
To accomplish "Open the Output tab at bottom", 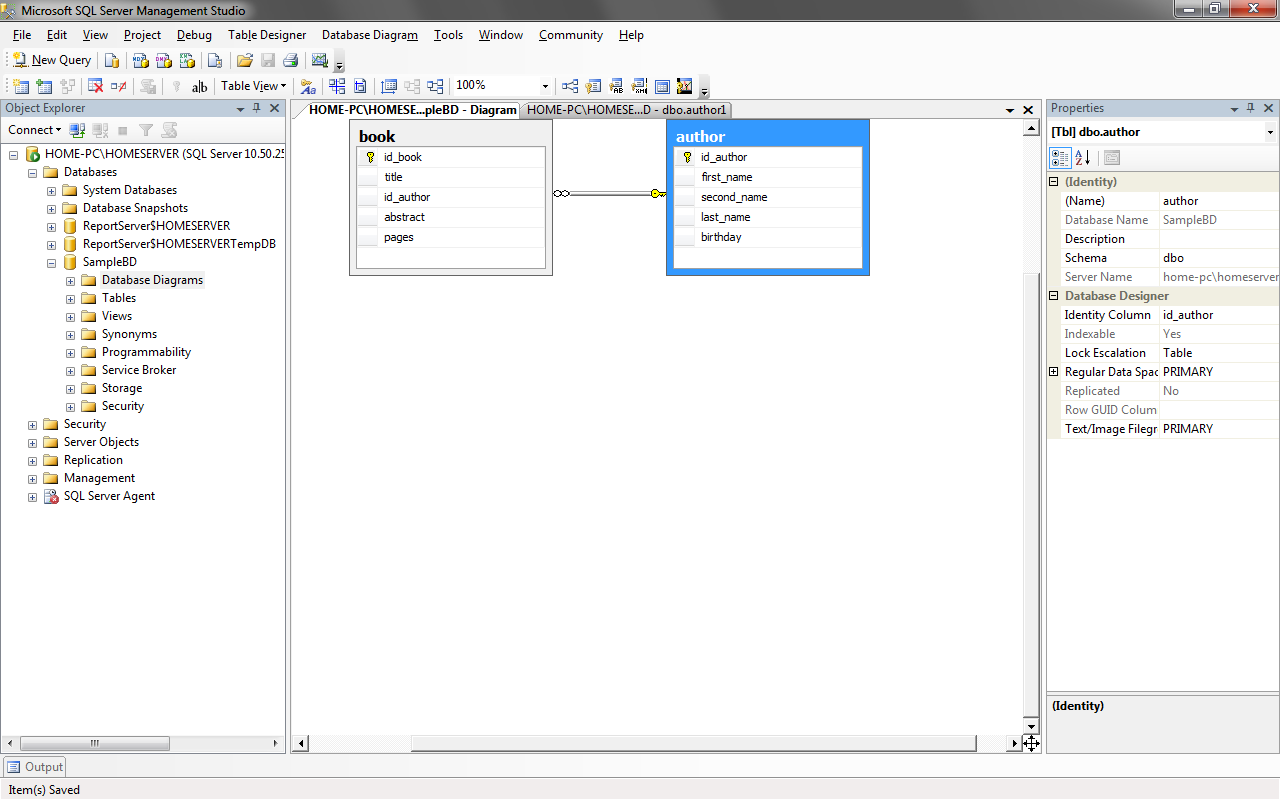I will tap(35, 767).
